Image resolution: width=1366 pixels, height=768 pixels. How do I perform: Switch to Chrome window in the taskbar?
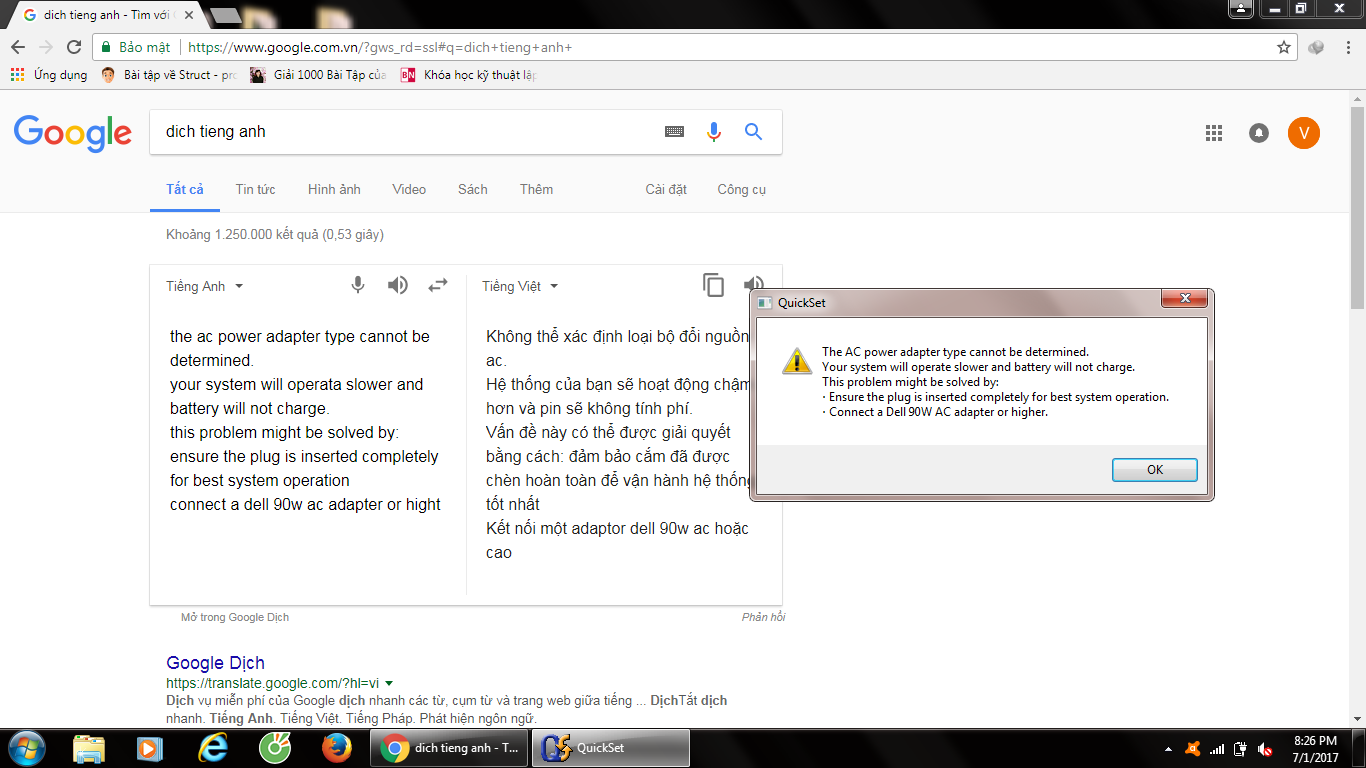pyautogui.click(x=449, y=748)
